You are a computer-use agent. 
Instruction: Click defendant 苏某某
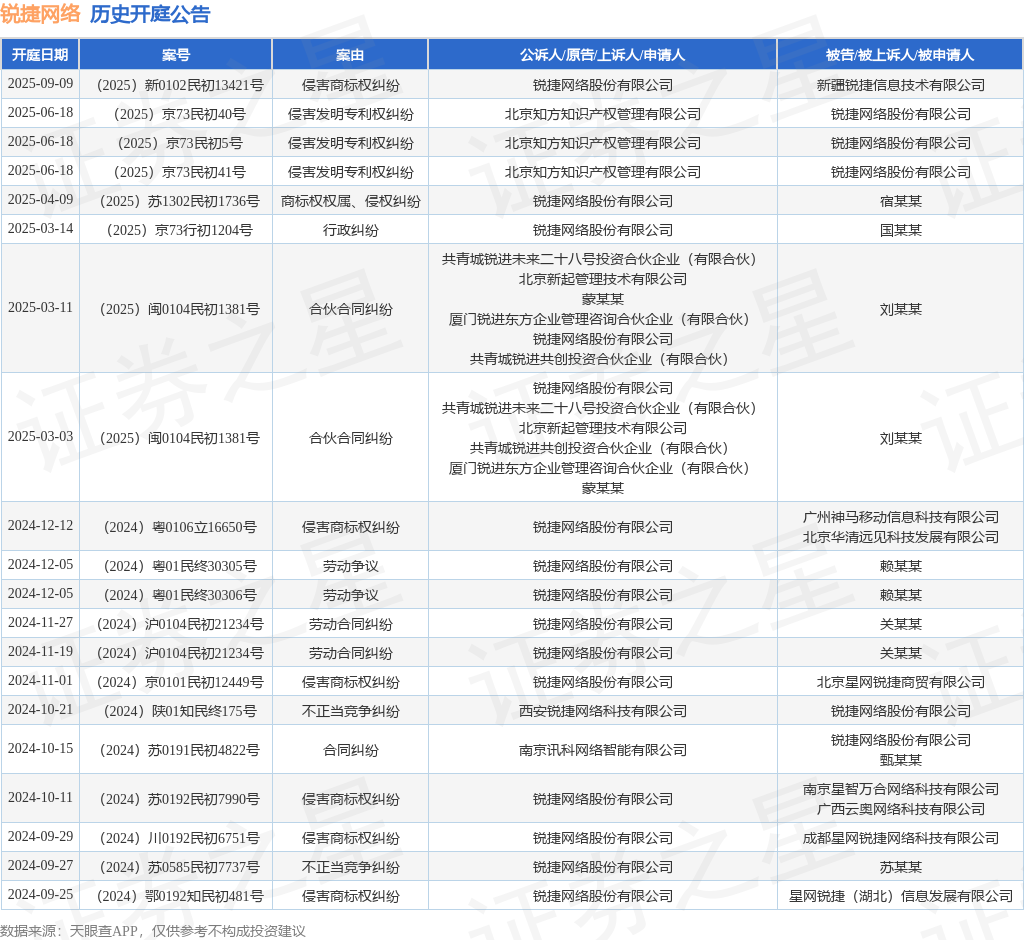coord(901,867)
